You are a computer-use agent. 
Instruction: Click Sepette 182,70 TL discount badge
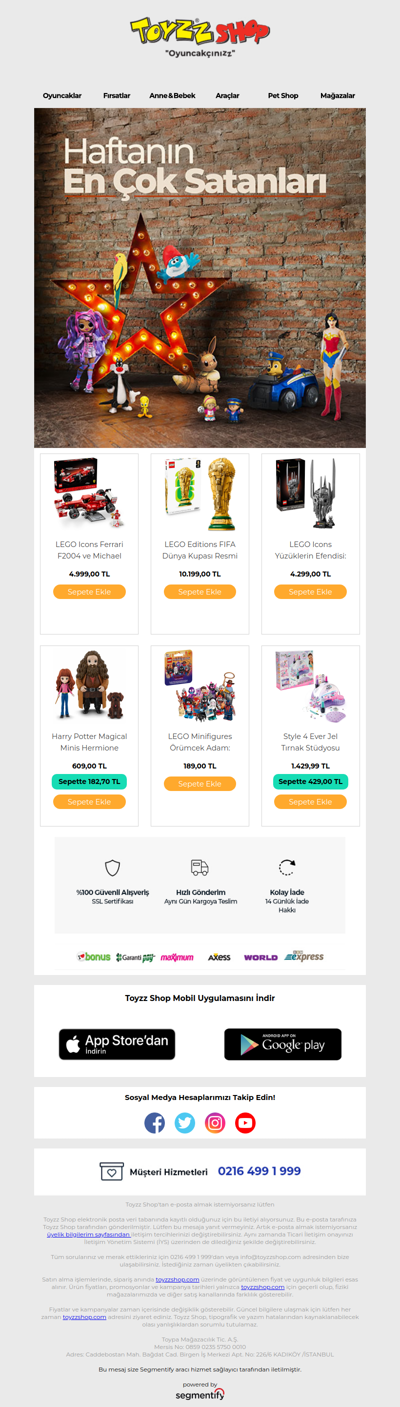[89, 781]
